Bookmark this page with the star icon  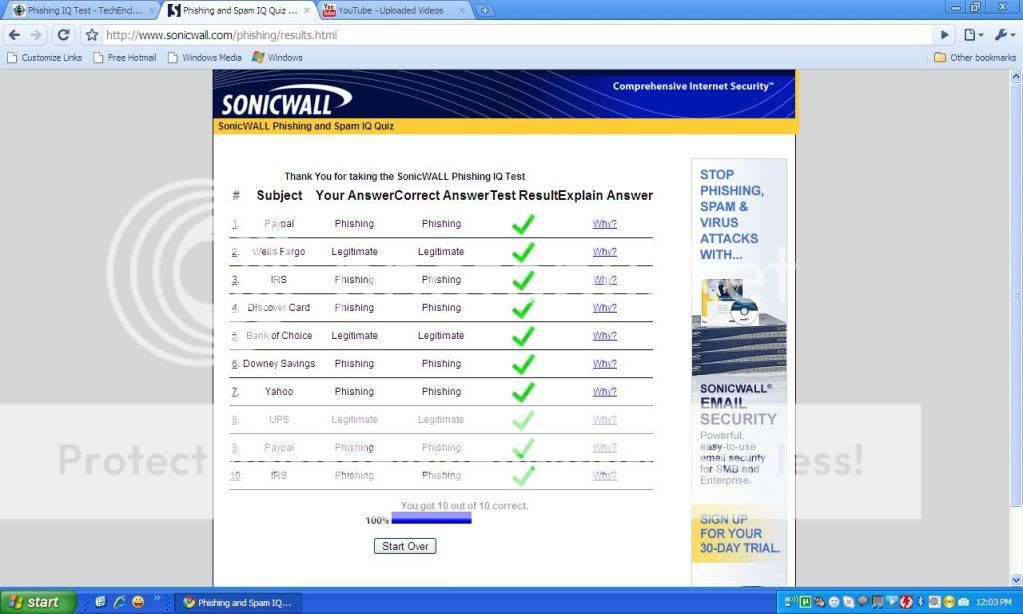pyautogui.click(x=92, y=35)
